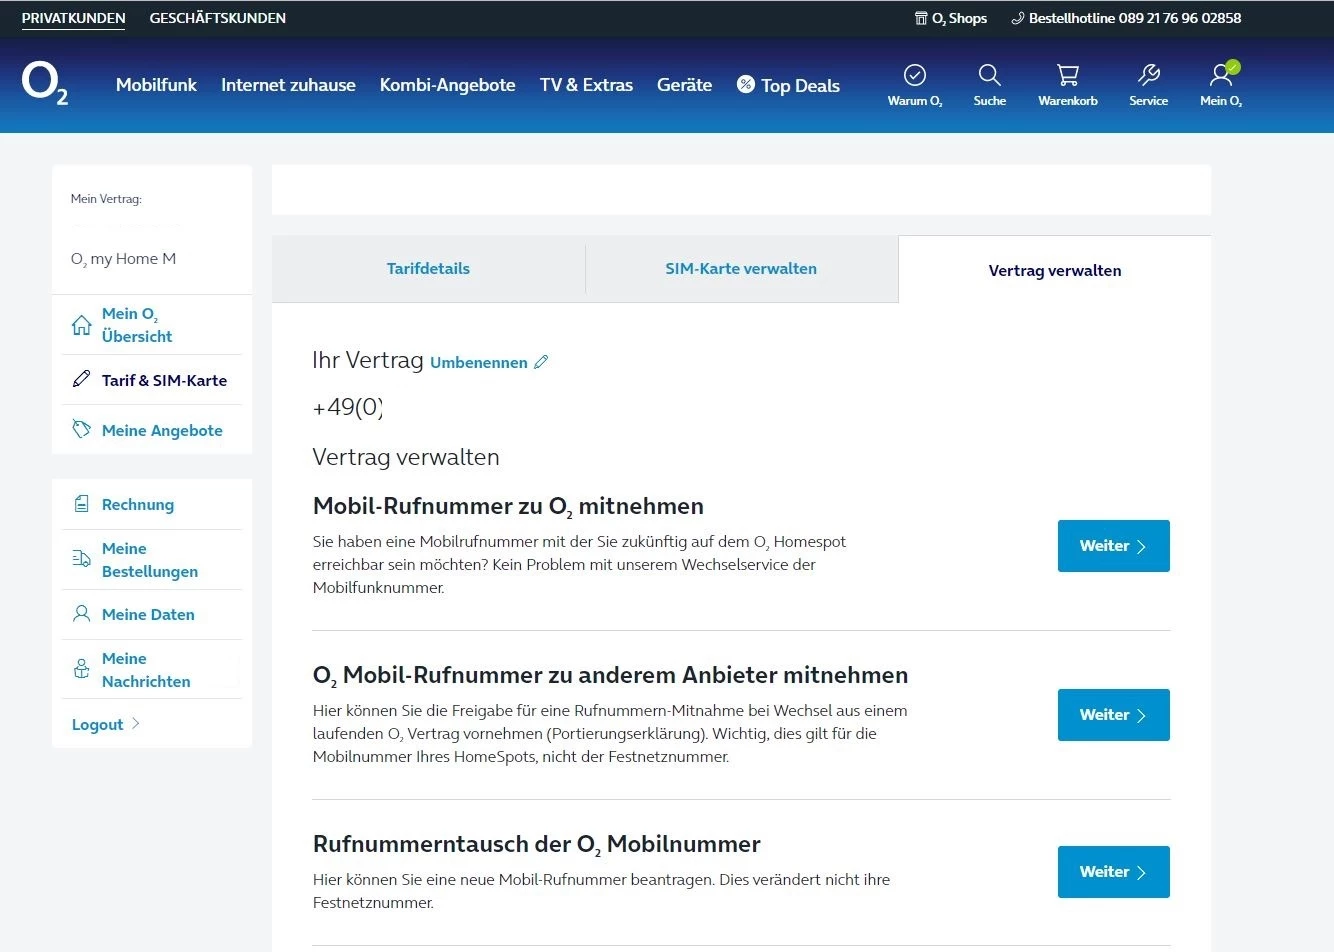Screen dimensions: 1334x952
Task: Open the Suche magnifier icon
Action: point(989,75)
